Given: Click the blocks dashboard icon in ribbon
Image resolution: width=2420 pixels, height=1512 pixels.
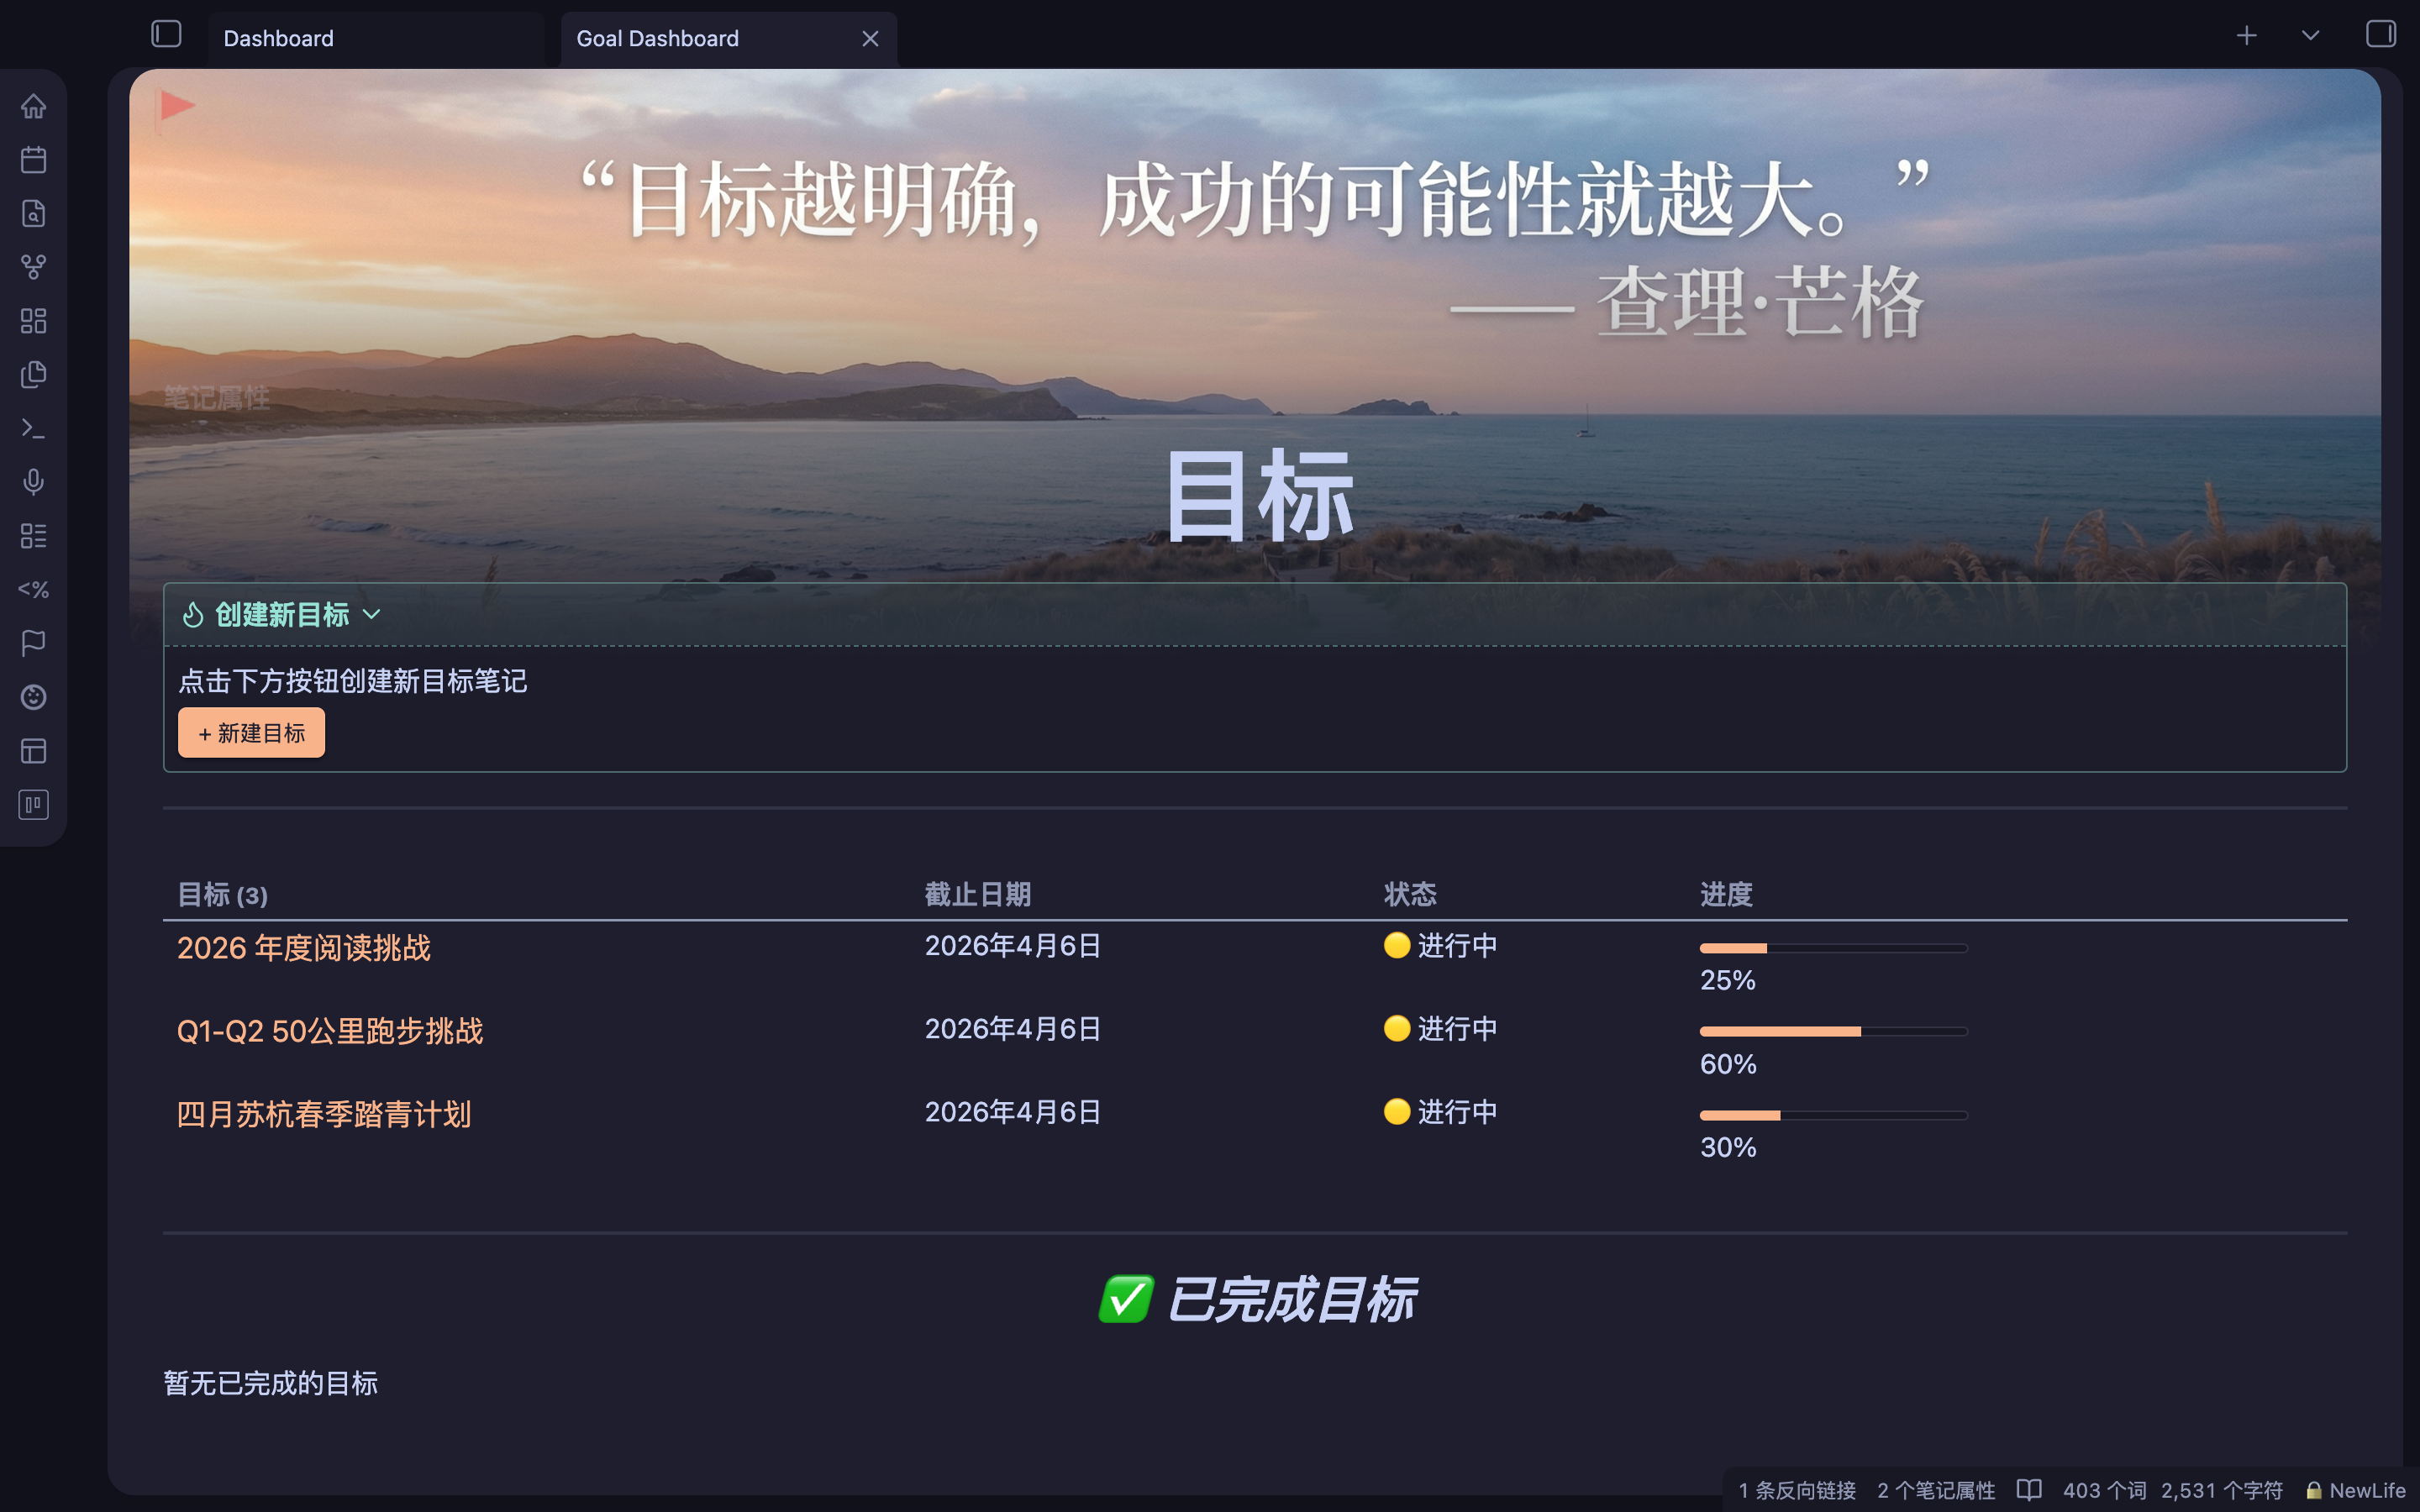Looking at the screenshot, I should (33, 321).
